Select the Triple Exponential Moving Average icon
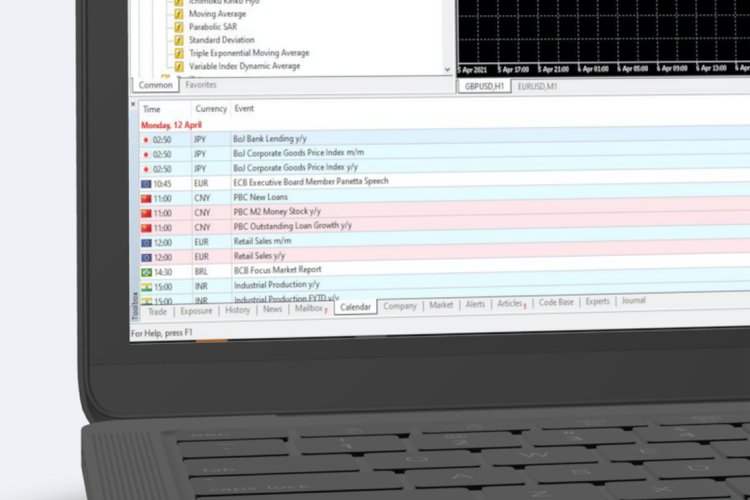 (179, 53)
